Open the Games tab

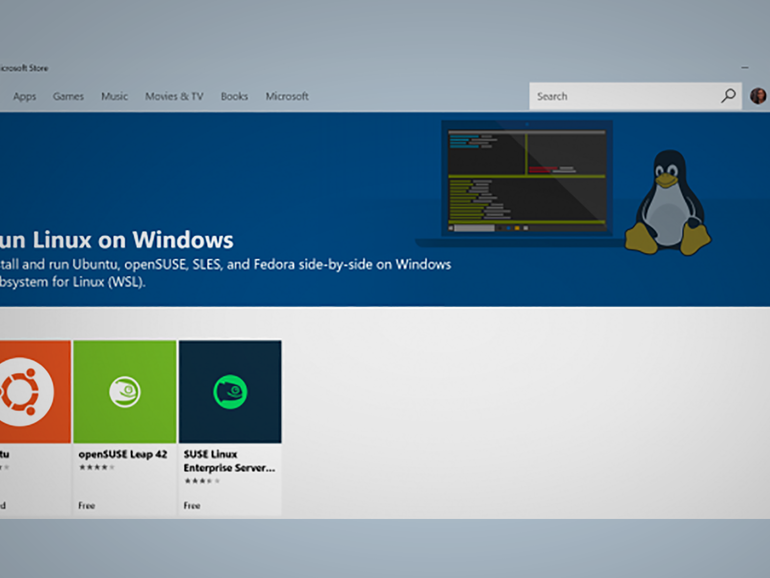68,97
